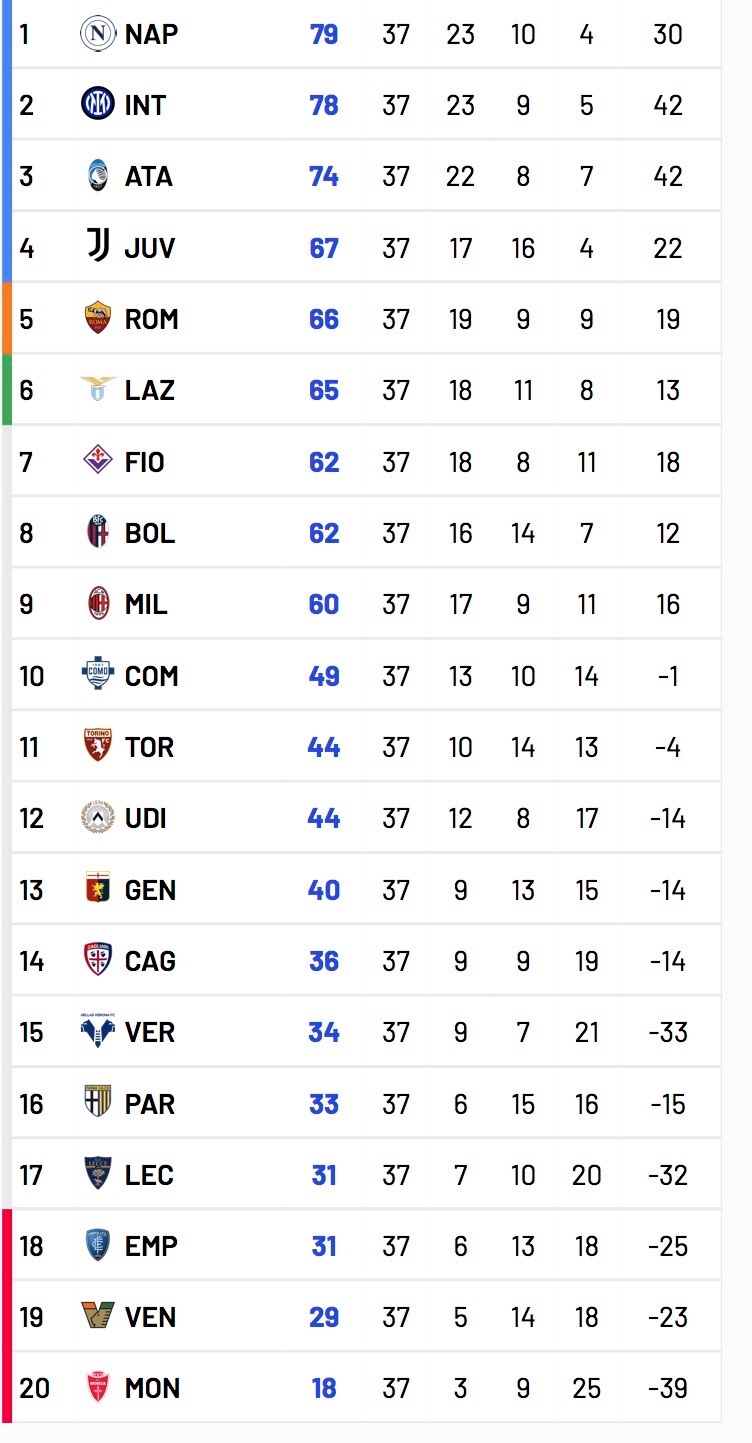
Task: Click the Roma club crest icon
Action: [x=98, y=319]
